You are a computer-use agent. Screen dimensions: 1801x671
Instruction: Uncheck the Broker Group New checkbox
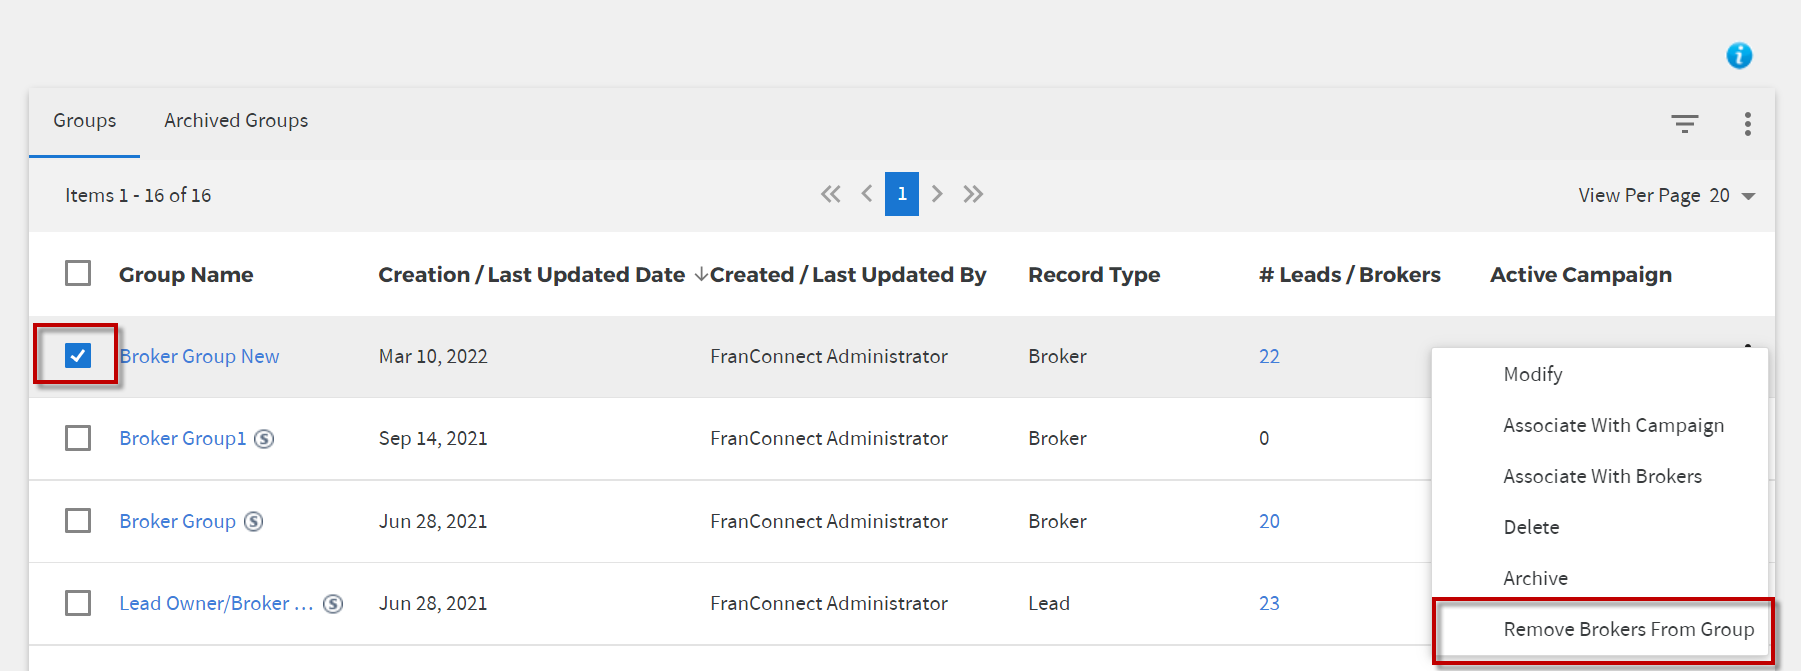point(78,355)
